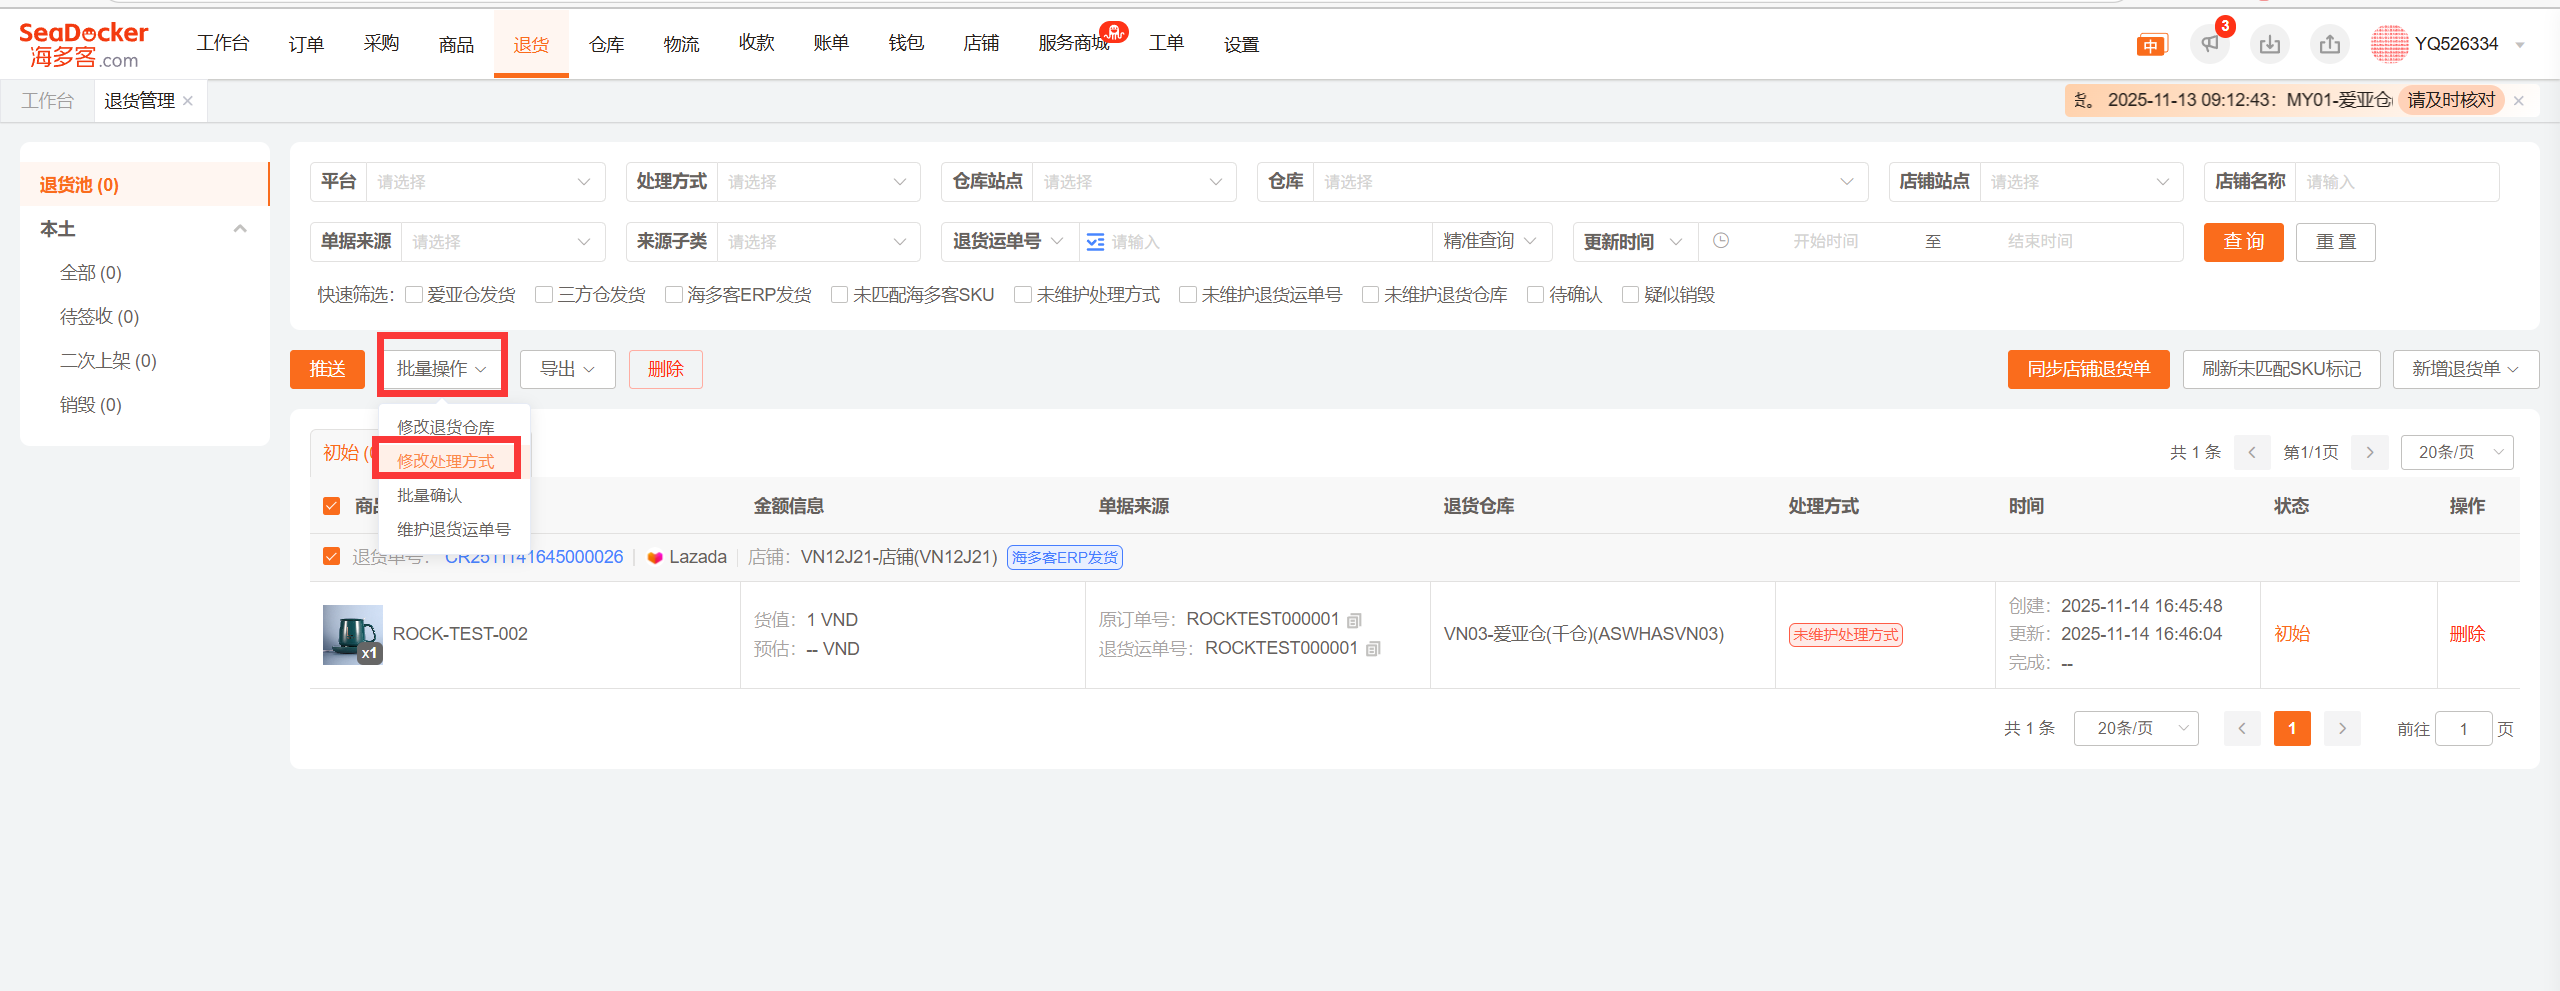
Task: Click the batch input icon in 退货运单号 field
Action: (1095, 242)
